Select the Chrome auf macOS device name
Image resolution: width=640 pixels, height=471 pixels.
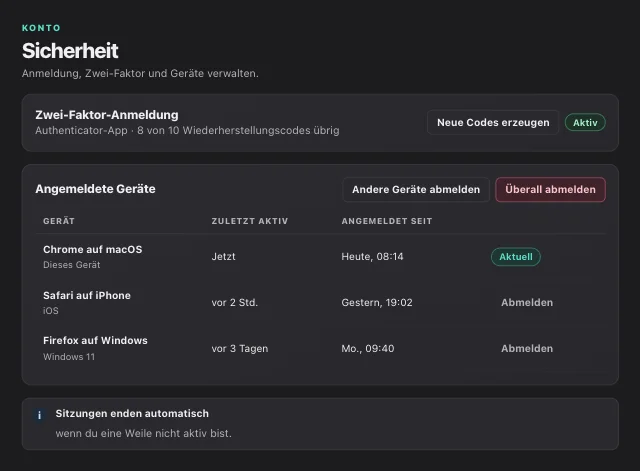(93, 249)
